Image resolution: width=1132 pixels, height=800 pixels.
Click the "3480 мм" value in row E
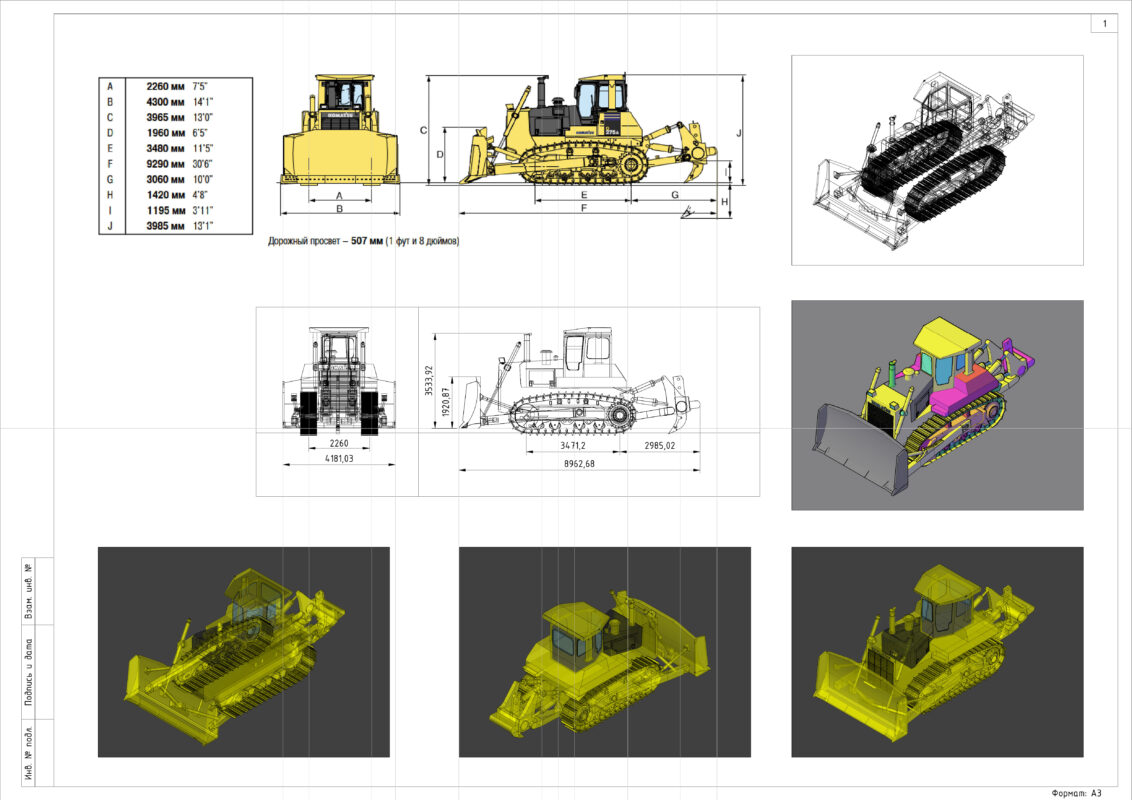pyautogui.click(x=165, y=149)
